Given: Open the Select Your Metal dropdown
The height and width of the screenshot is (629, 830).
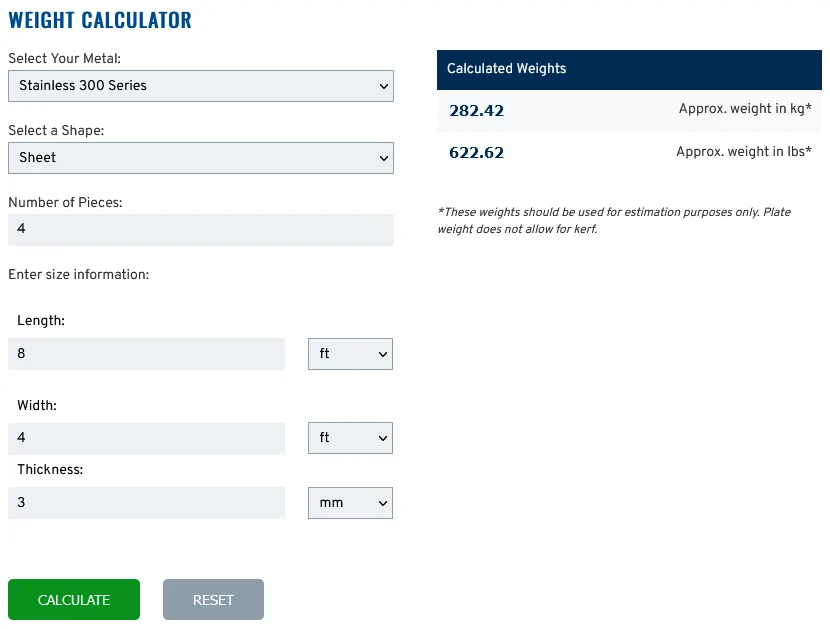Looking at the screenshot, I should tap(201, 86).
